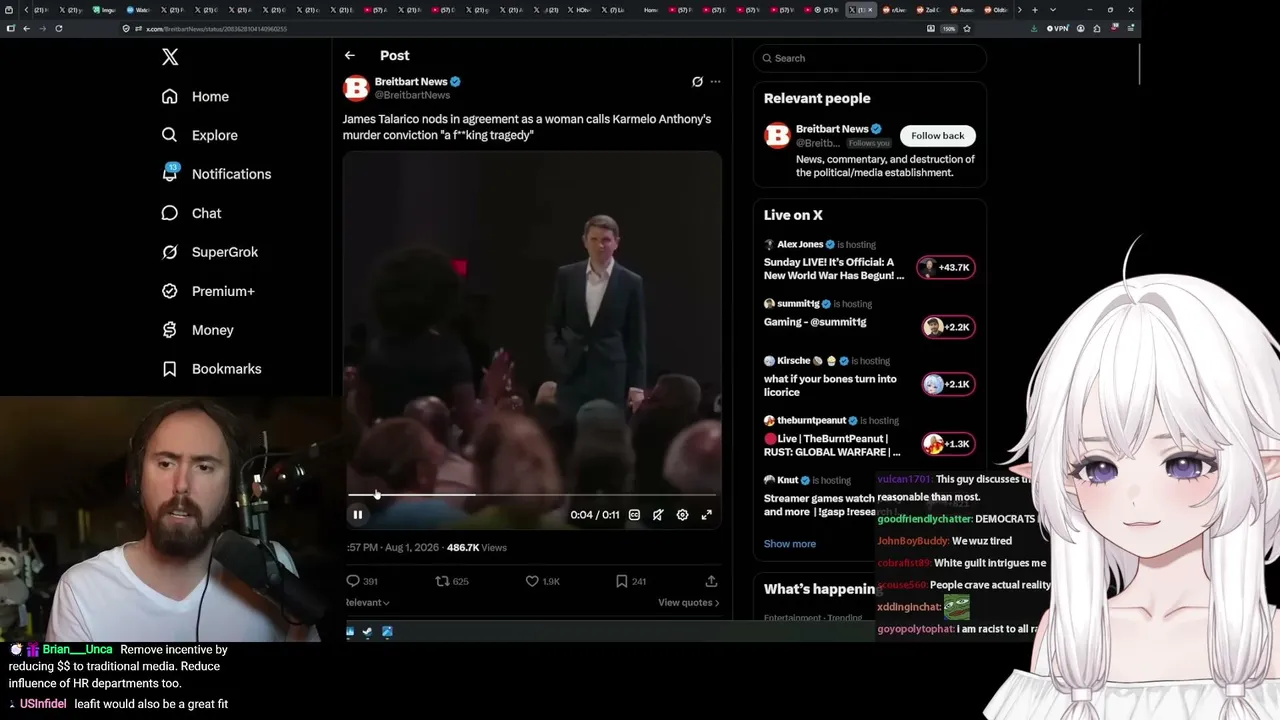This screenshot has width=1280, height=720.
Task: Click the "Relevant people" heading
Action: [817, 98]
